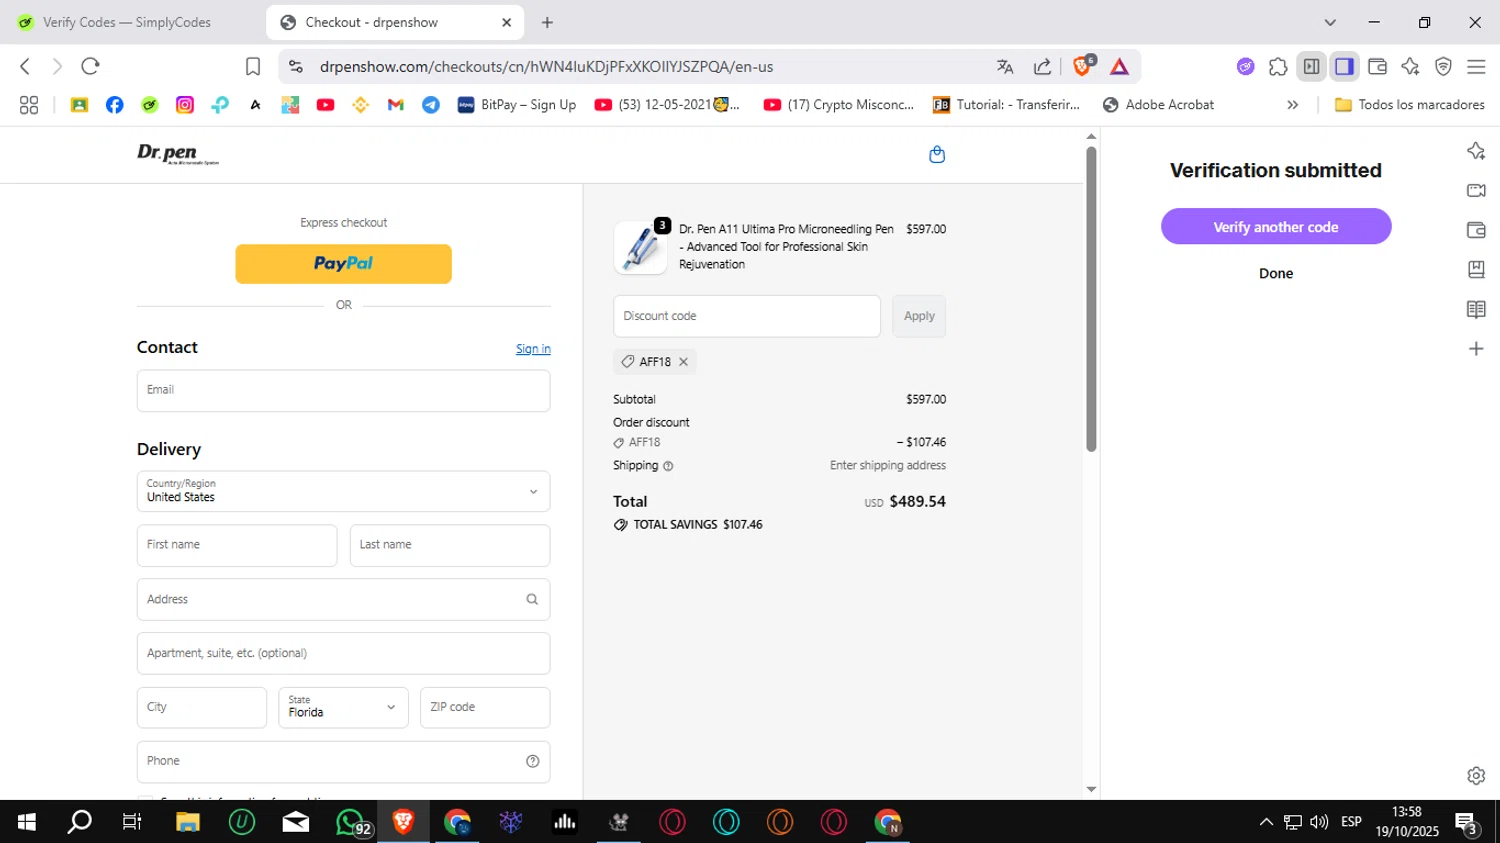Image resolution: width=1500 pixels, height=843 pixels.
Task: Show hidden system tray icons
Action: (1266, 822)
